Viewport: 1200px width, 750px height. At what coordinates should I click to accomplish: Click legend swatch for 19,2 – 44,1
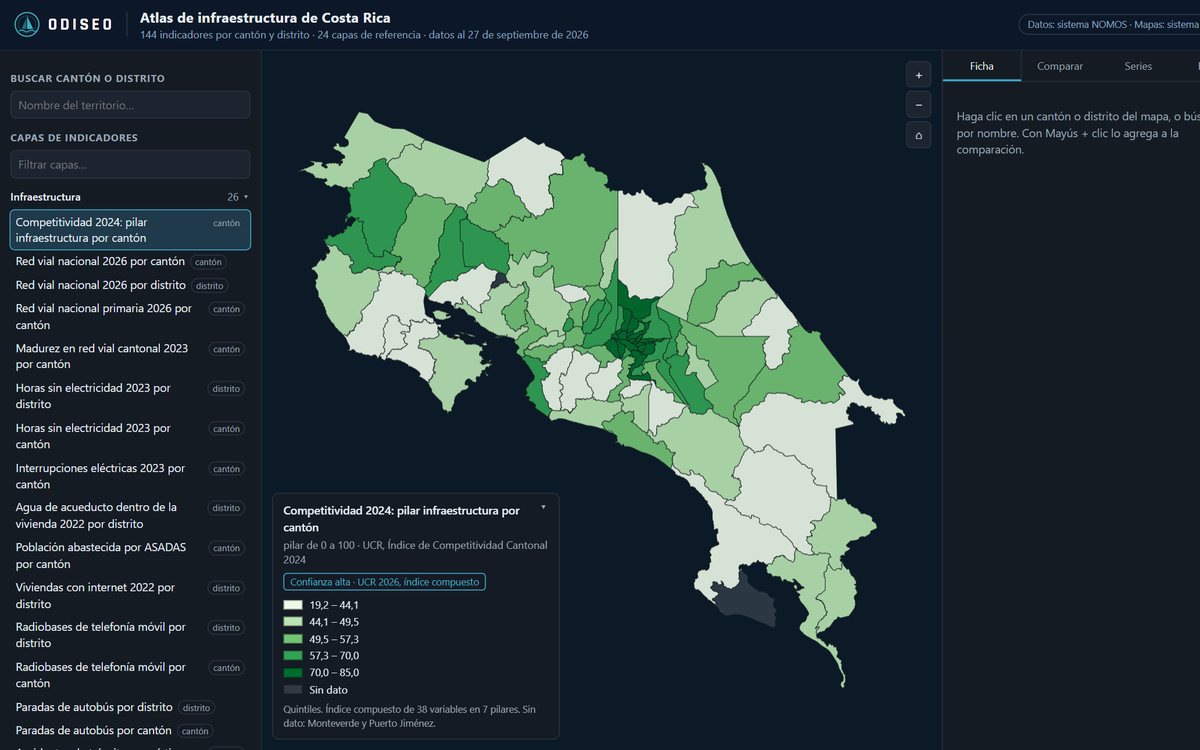coord(293,605)
